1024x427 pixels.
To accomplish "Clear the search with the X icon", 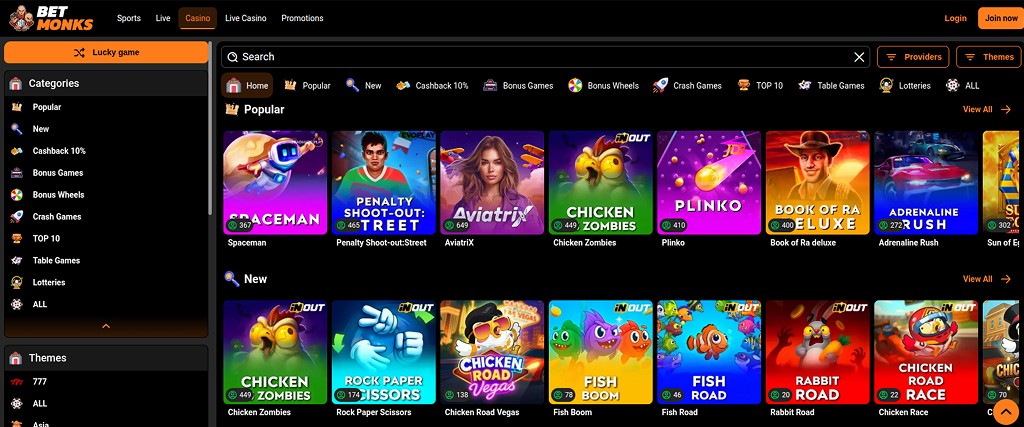I will [x=859, y=57].
